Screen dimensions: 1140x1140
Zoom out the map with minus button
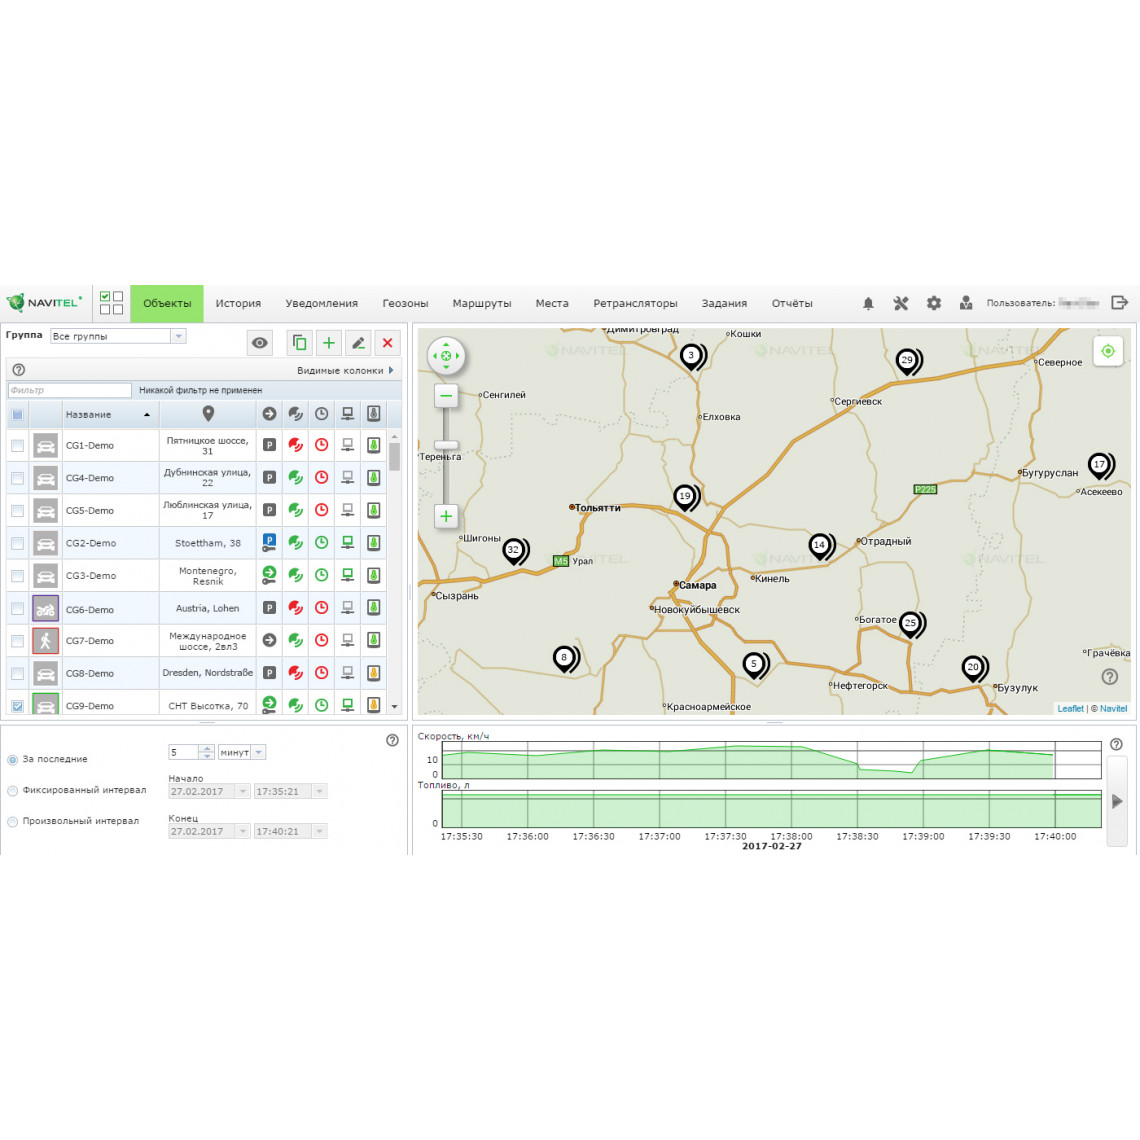pos(446,396)
